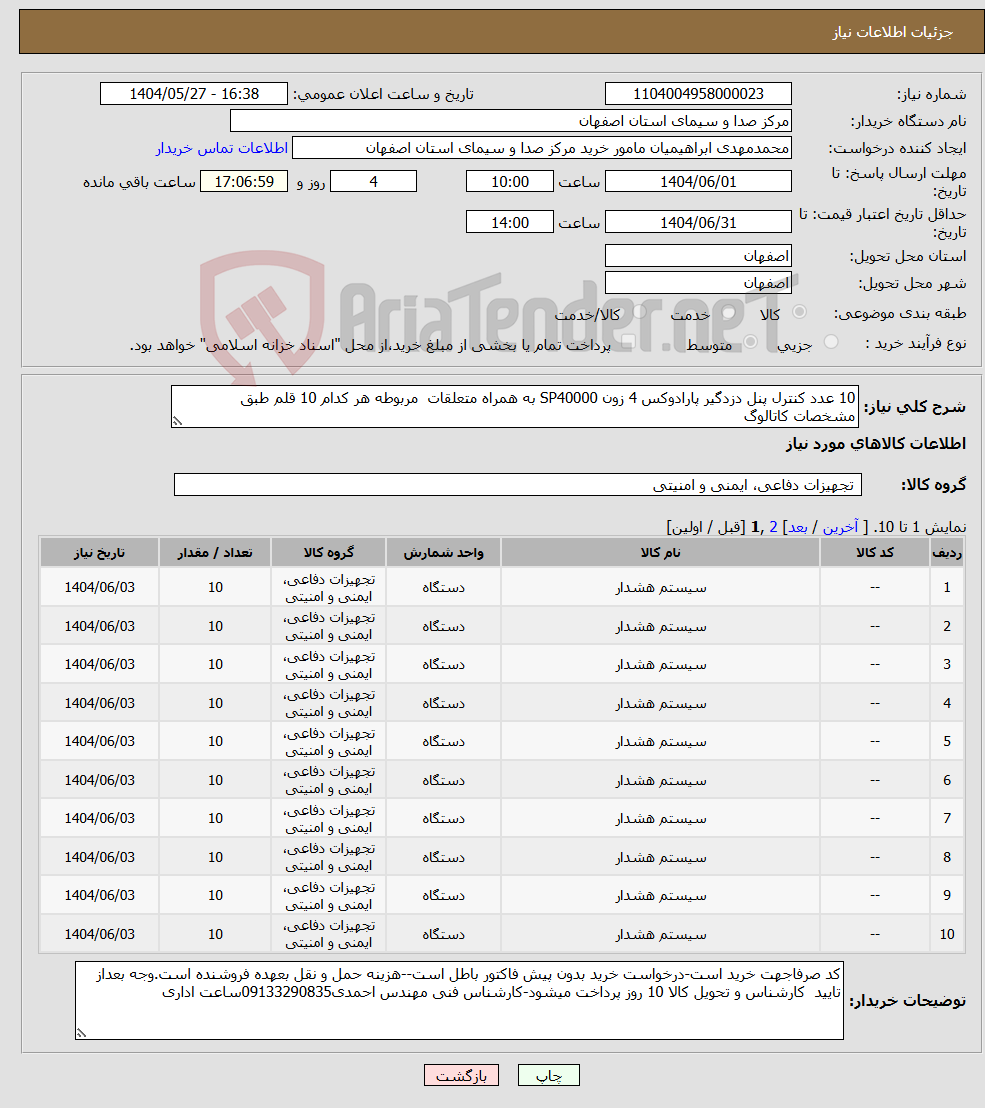Image resolution: width=985 pixels, height=1108 pixels.
Task: Click the مهلت ارسال پاسخ date field 1404/06/01
Action: tap(698, 181)
